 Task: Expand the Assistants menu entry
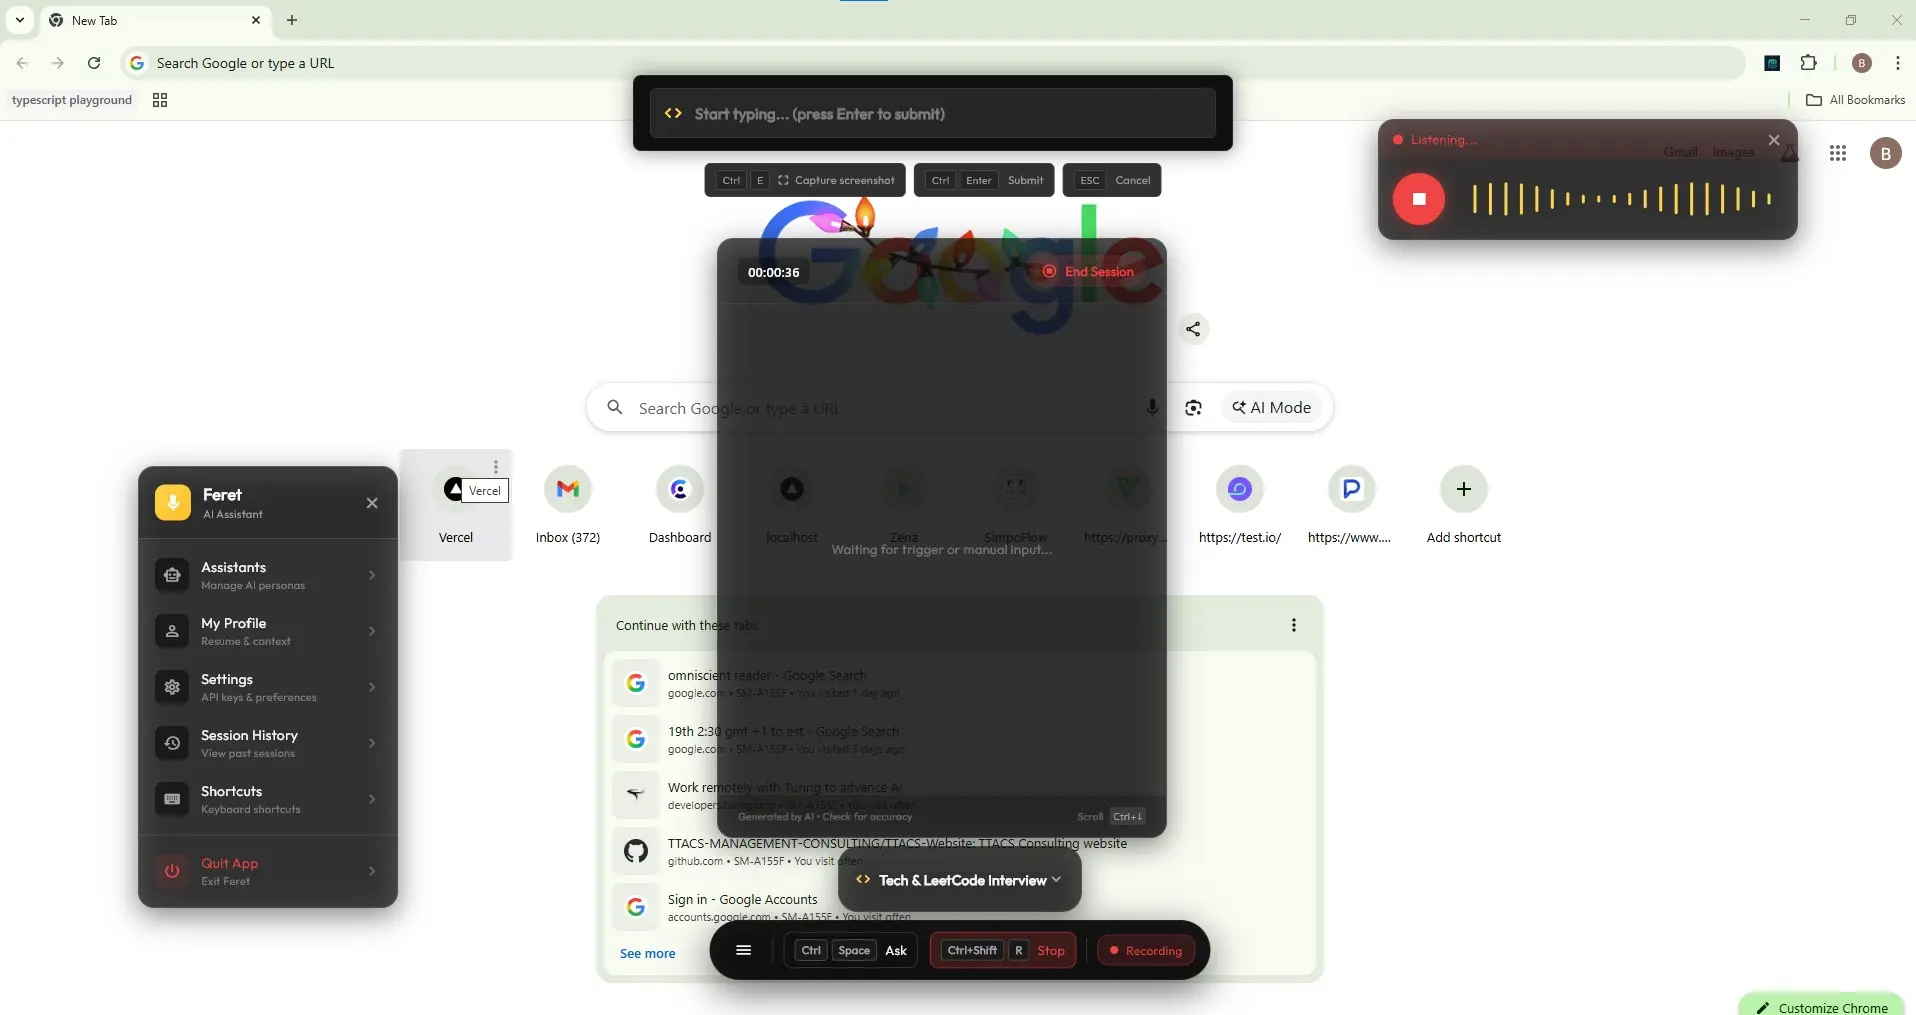pyautogui.click(x=268, y=575)
